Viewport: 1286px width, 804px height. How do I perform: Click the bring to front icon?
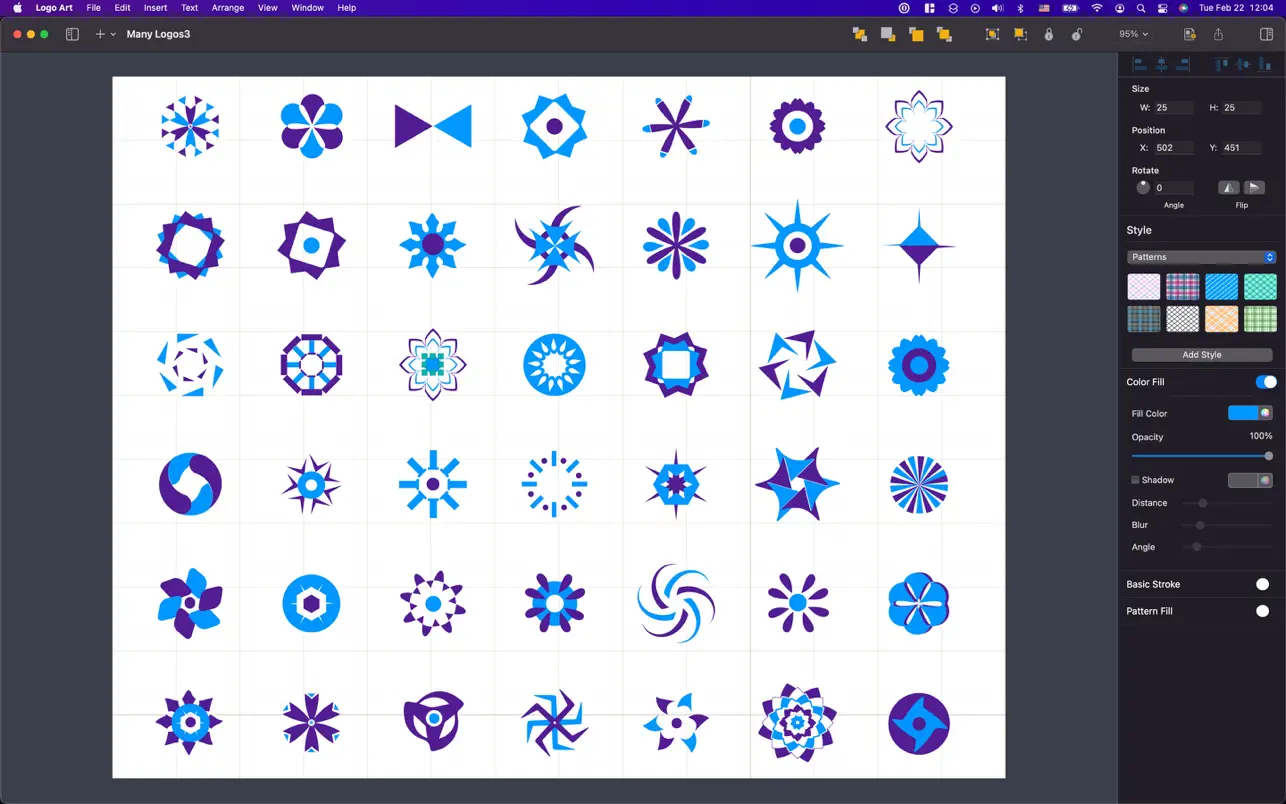coord(859,34)
